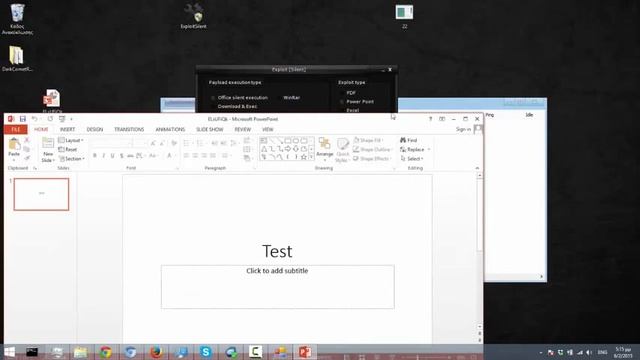Toggle Underline formatting
The width and height of the screenshot is (640, 360).
[x=113, y=156]
